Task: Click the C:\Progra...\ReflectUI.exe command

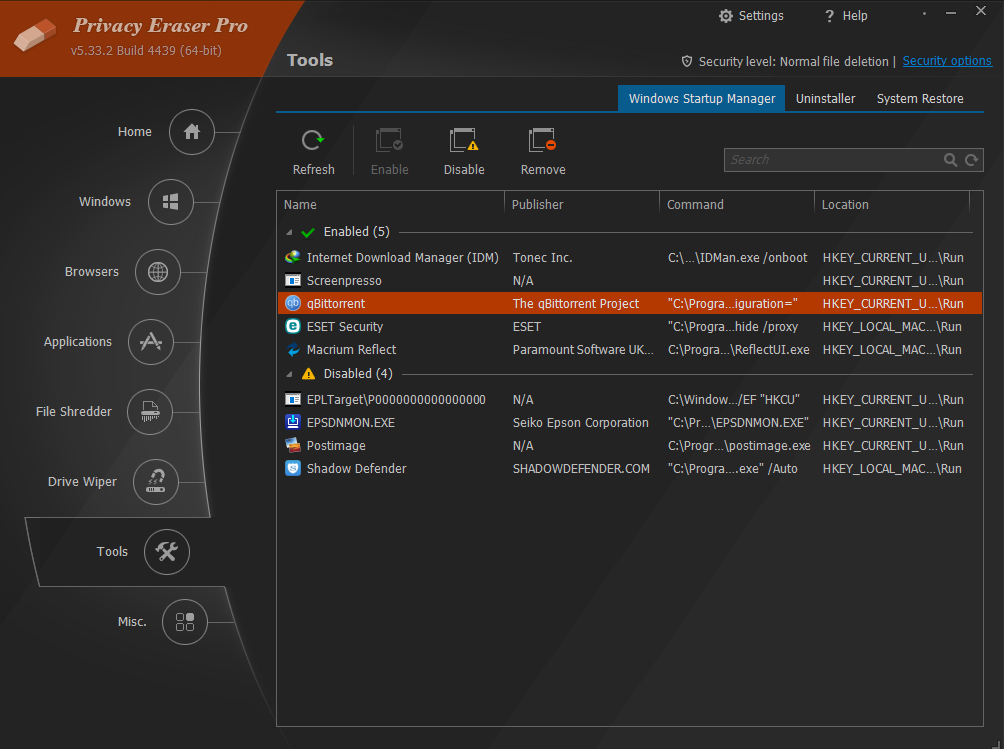Action: (738, 350)
